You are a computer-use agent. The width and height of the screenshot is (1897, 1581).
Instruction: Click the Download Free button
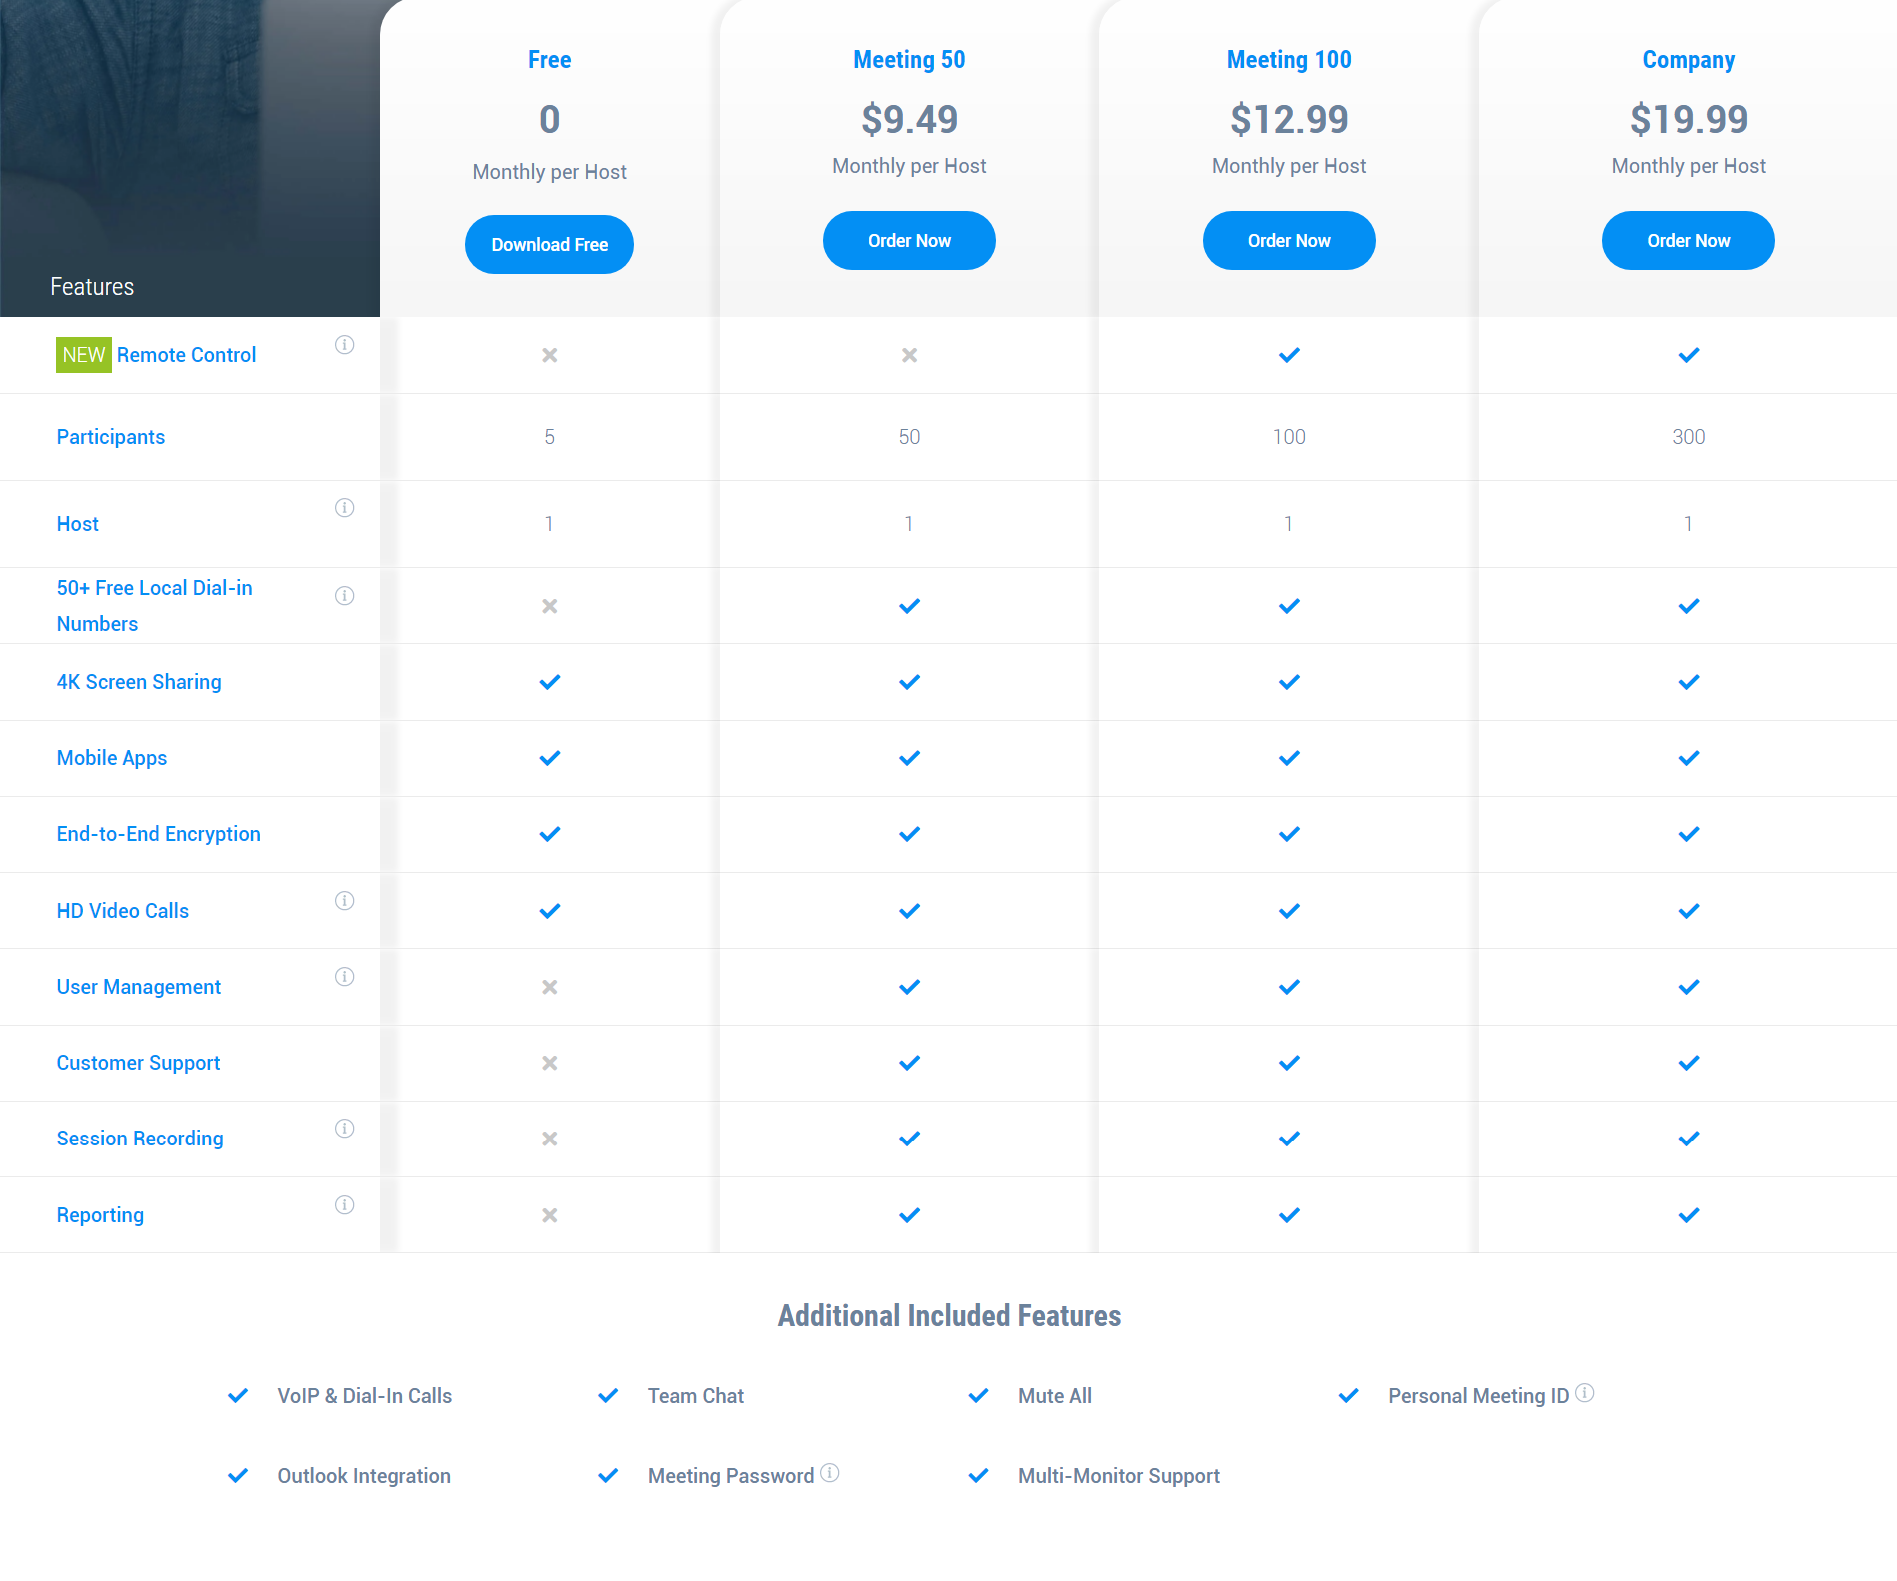pyautogui.click(x=549, y=245)
